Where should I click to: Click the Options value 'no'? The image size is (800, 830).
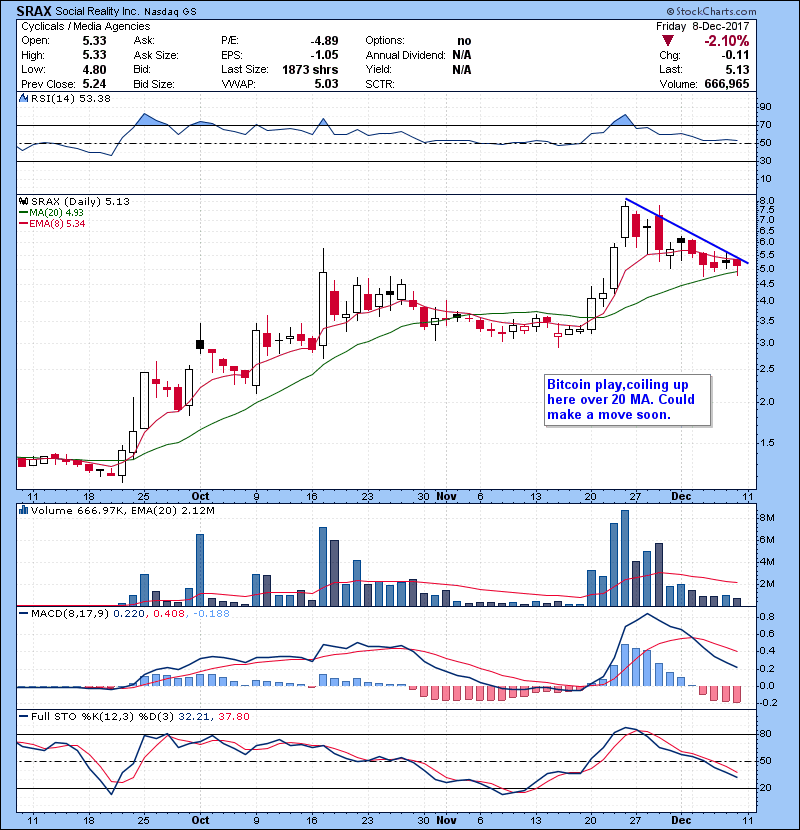pos(464,41)
